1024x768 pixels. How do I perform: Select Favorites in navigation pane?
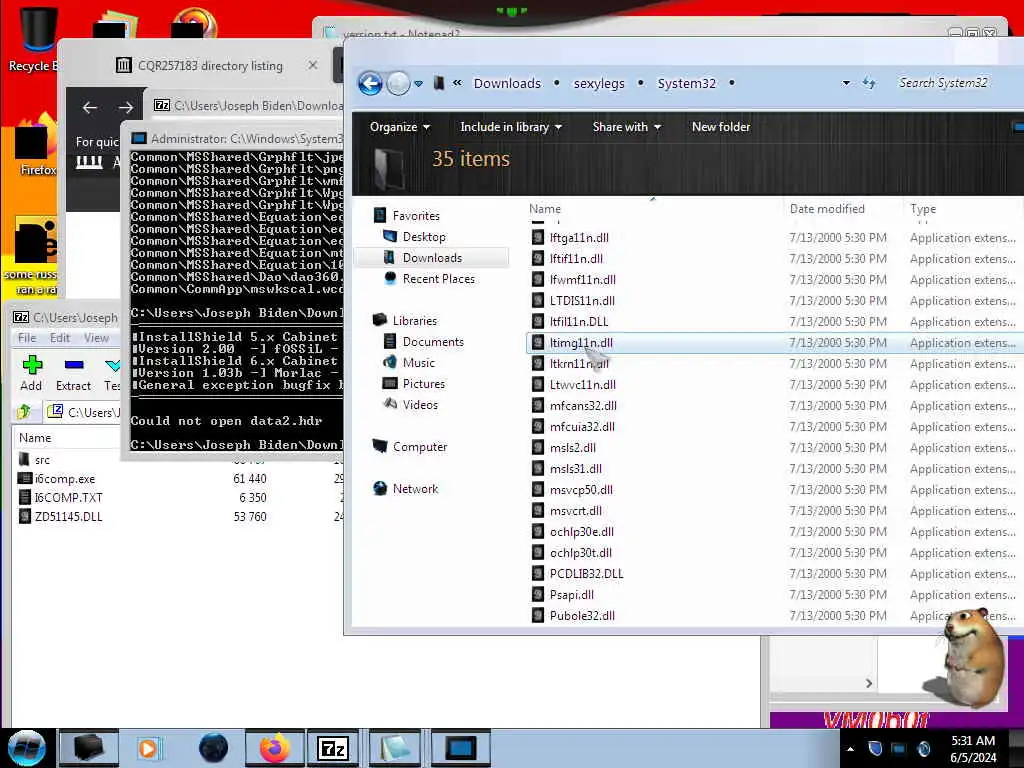[415, 216]
